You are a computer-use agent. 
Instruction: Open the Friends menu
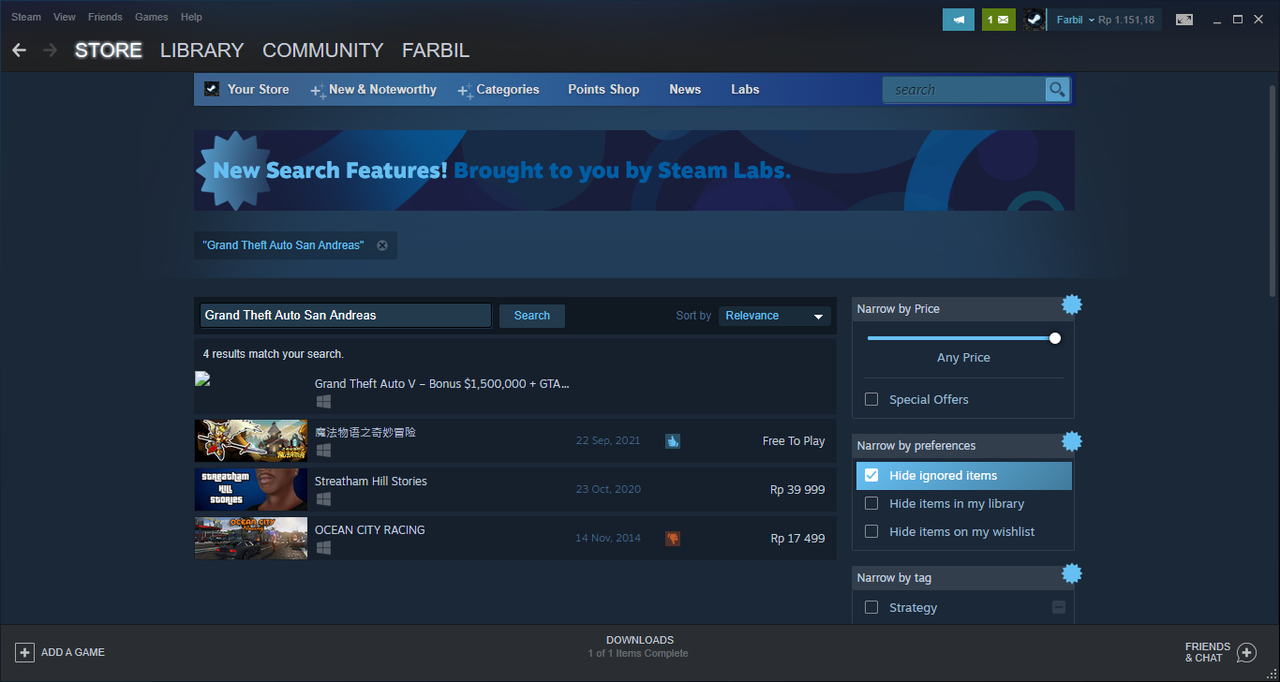click(105, 17)
